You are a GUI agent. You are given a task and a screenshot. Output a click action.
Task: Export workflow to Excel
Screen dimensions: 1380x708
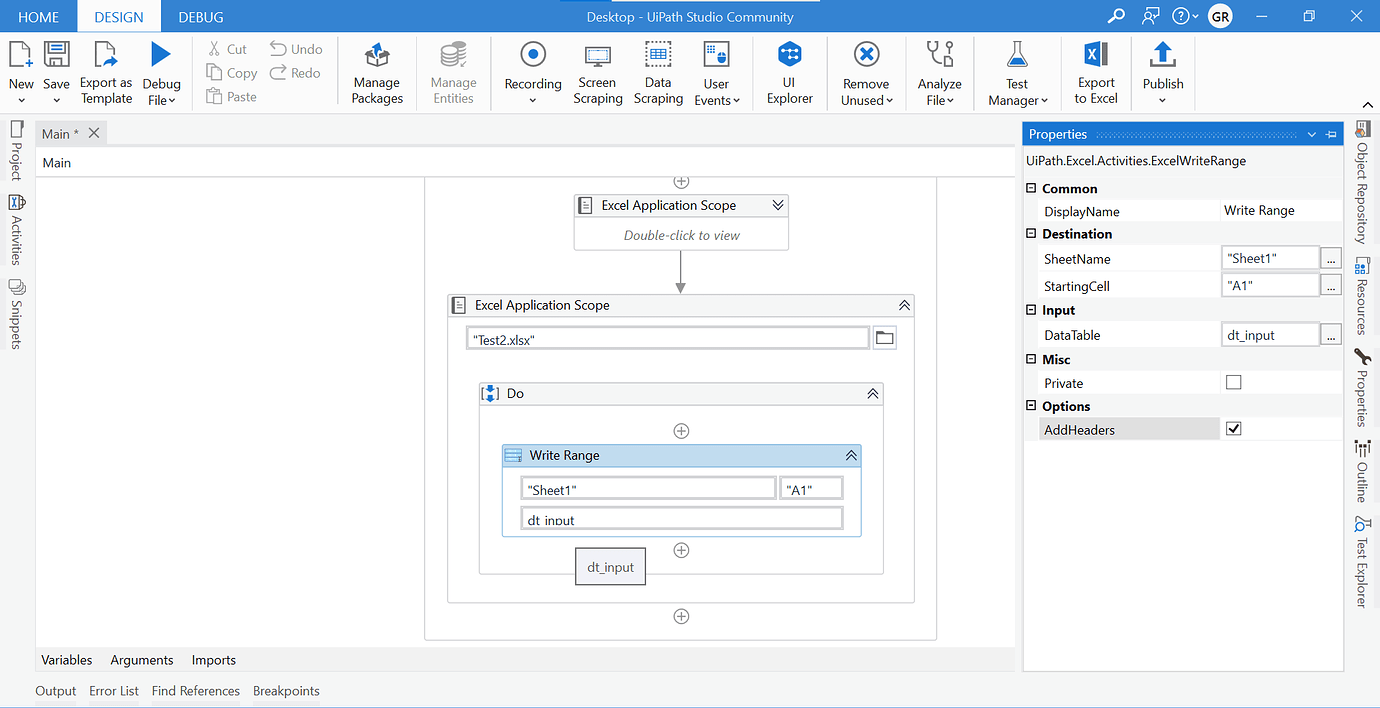[1095, 72]
